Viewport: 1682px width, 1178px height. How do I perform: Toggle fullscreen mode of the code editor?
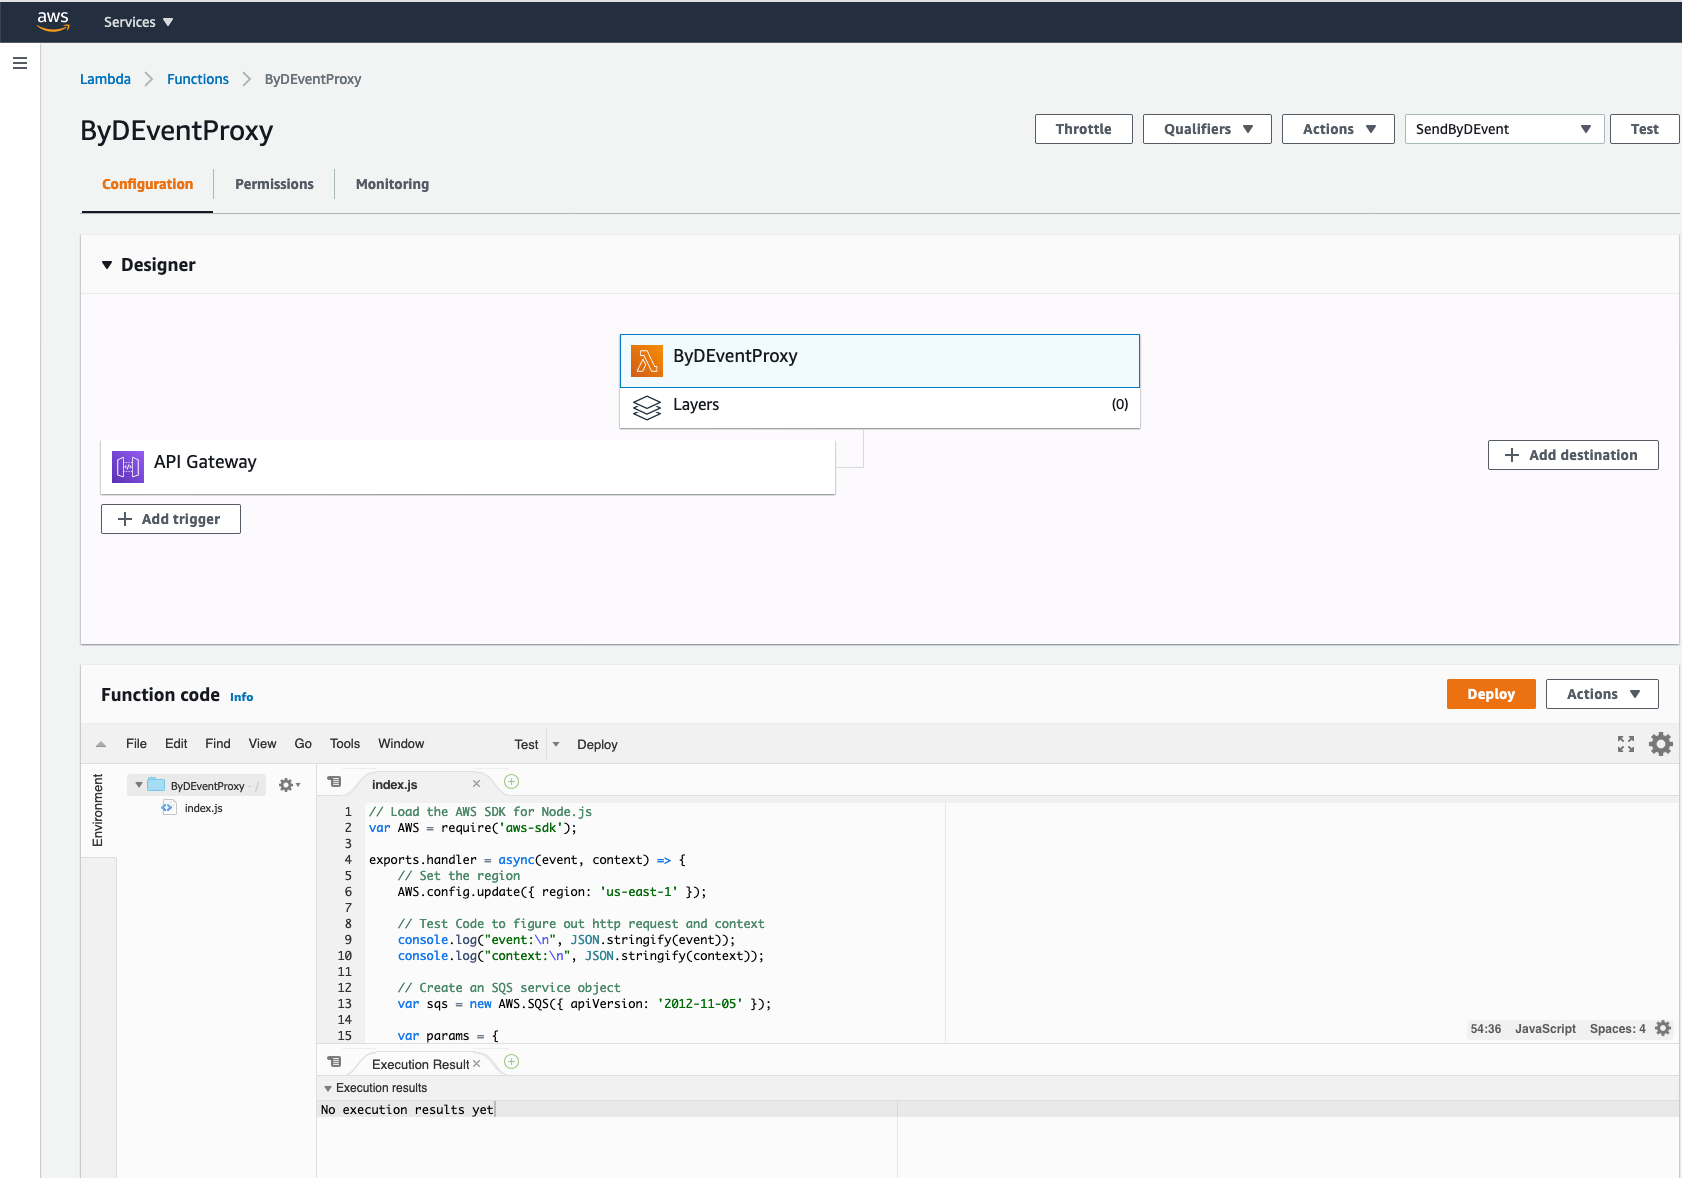pos(1626,744)
